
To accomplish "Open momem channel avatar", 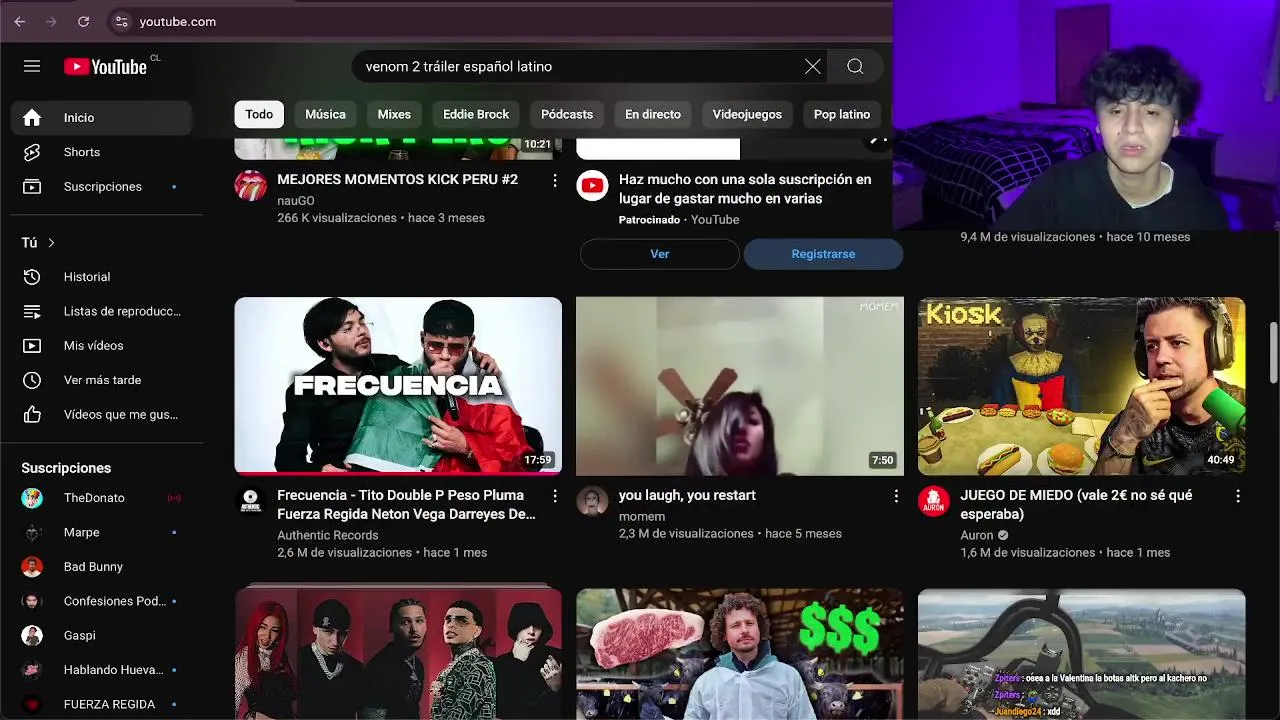I will click(x=593, y=501).
